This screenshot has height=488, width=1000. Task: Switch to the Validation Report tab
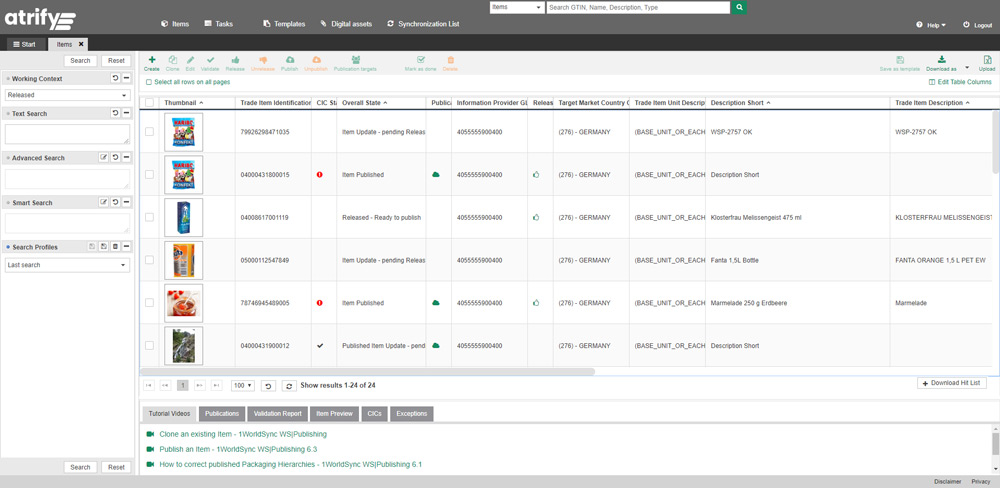coord(277,413)
